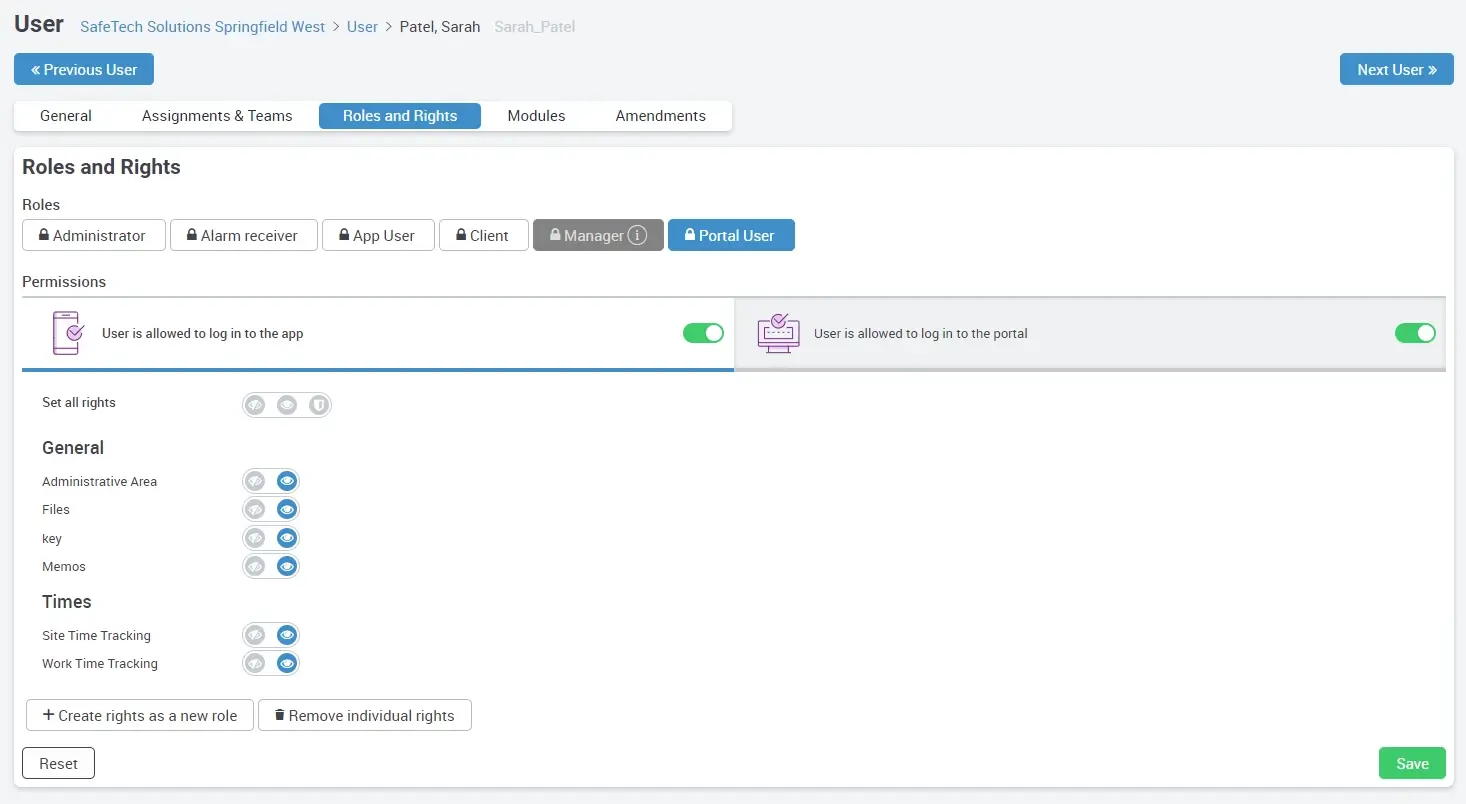1466x804 pixels.
Task: Click the Manager role info icon
Action: 637,235
